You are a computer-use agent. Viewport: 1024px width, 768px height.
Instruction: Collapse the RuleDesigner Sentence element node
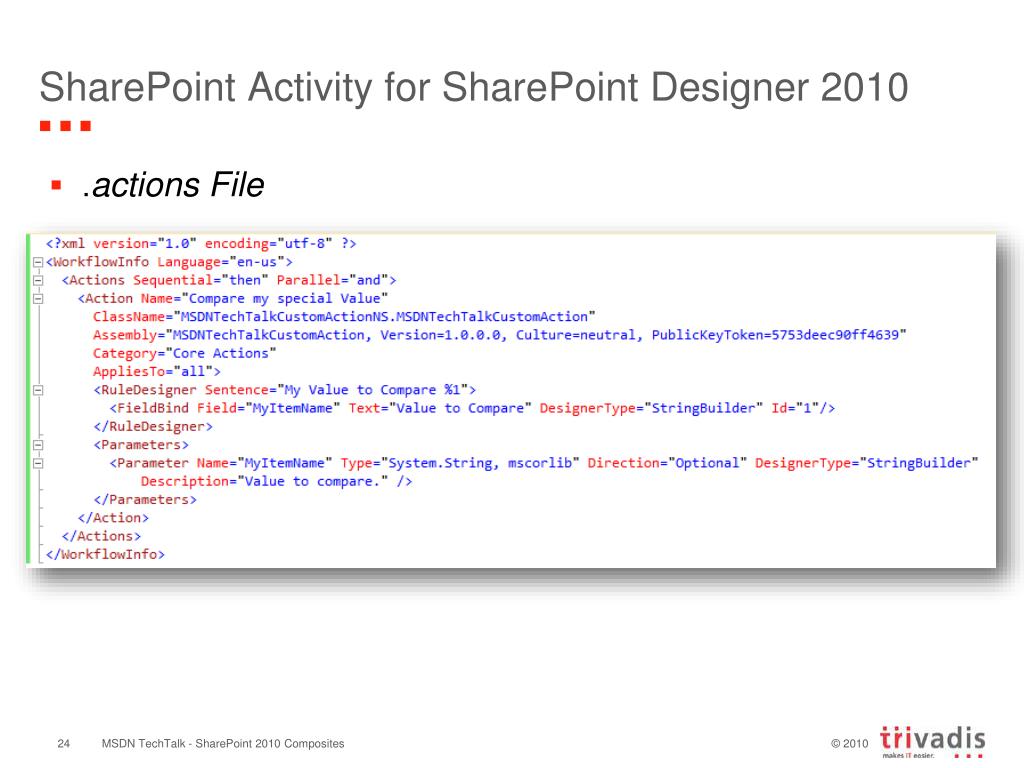tap(38, 391)
